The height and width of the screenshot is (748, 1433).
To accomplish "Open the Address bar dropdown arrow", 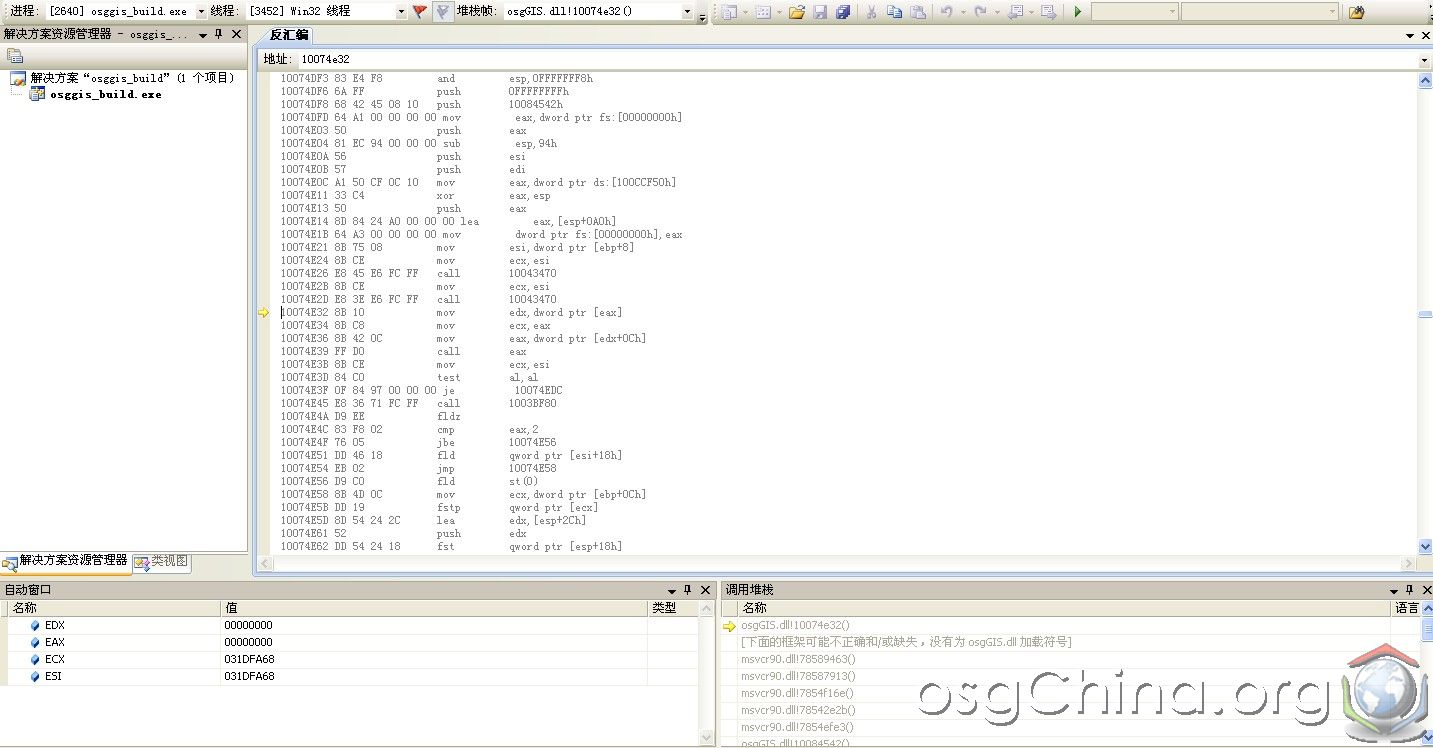I will [x=1425, y=60].
